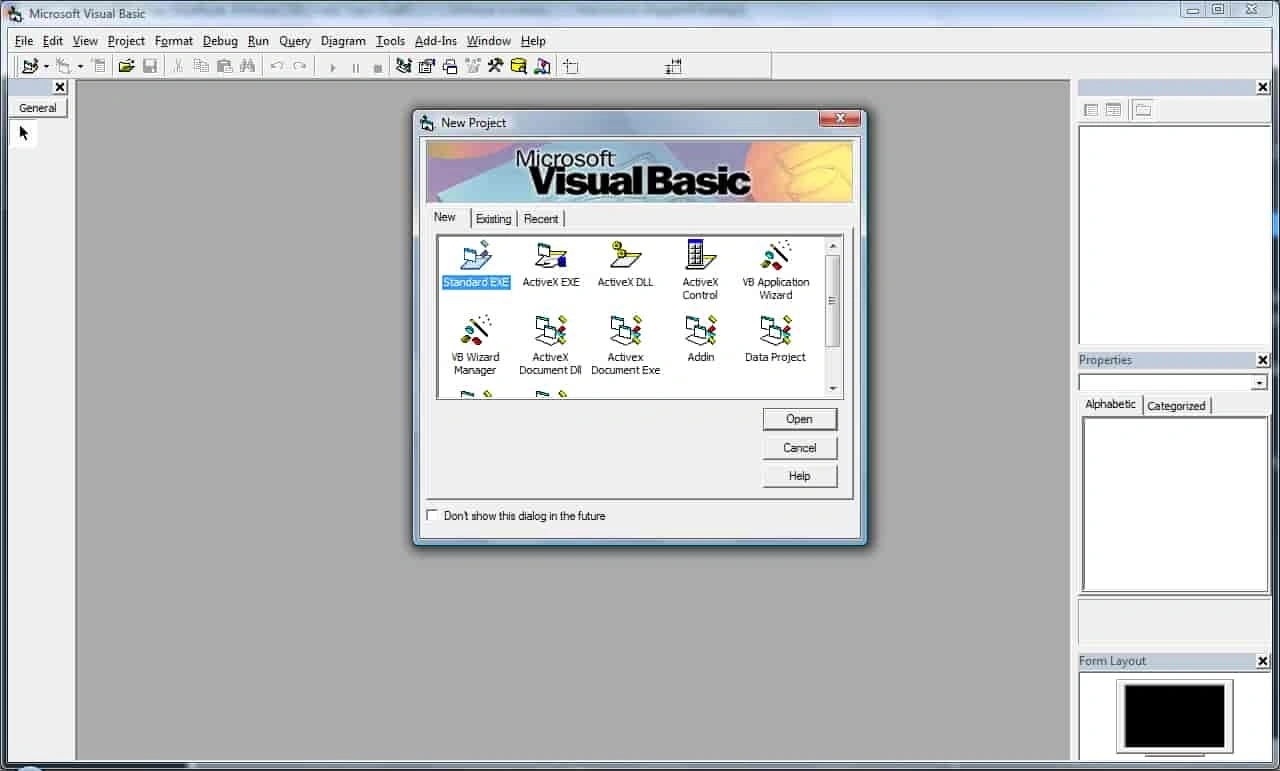Viewport: 1280px width, 771px height.
Task: Open the Add Form dropdown arrow
Action: [81, 66]
